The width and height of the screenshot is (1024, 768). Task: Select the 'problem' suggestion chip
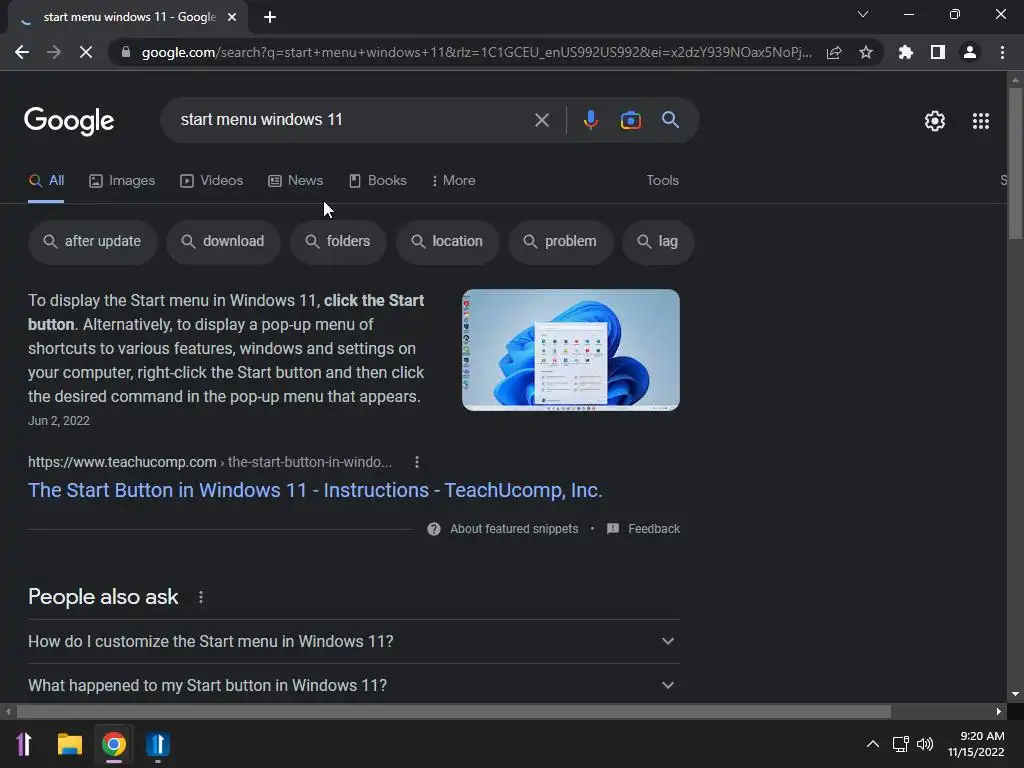point(561,242)
